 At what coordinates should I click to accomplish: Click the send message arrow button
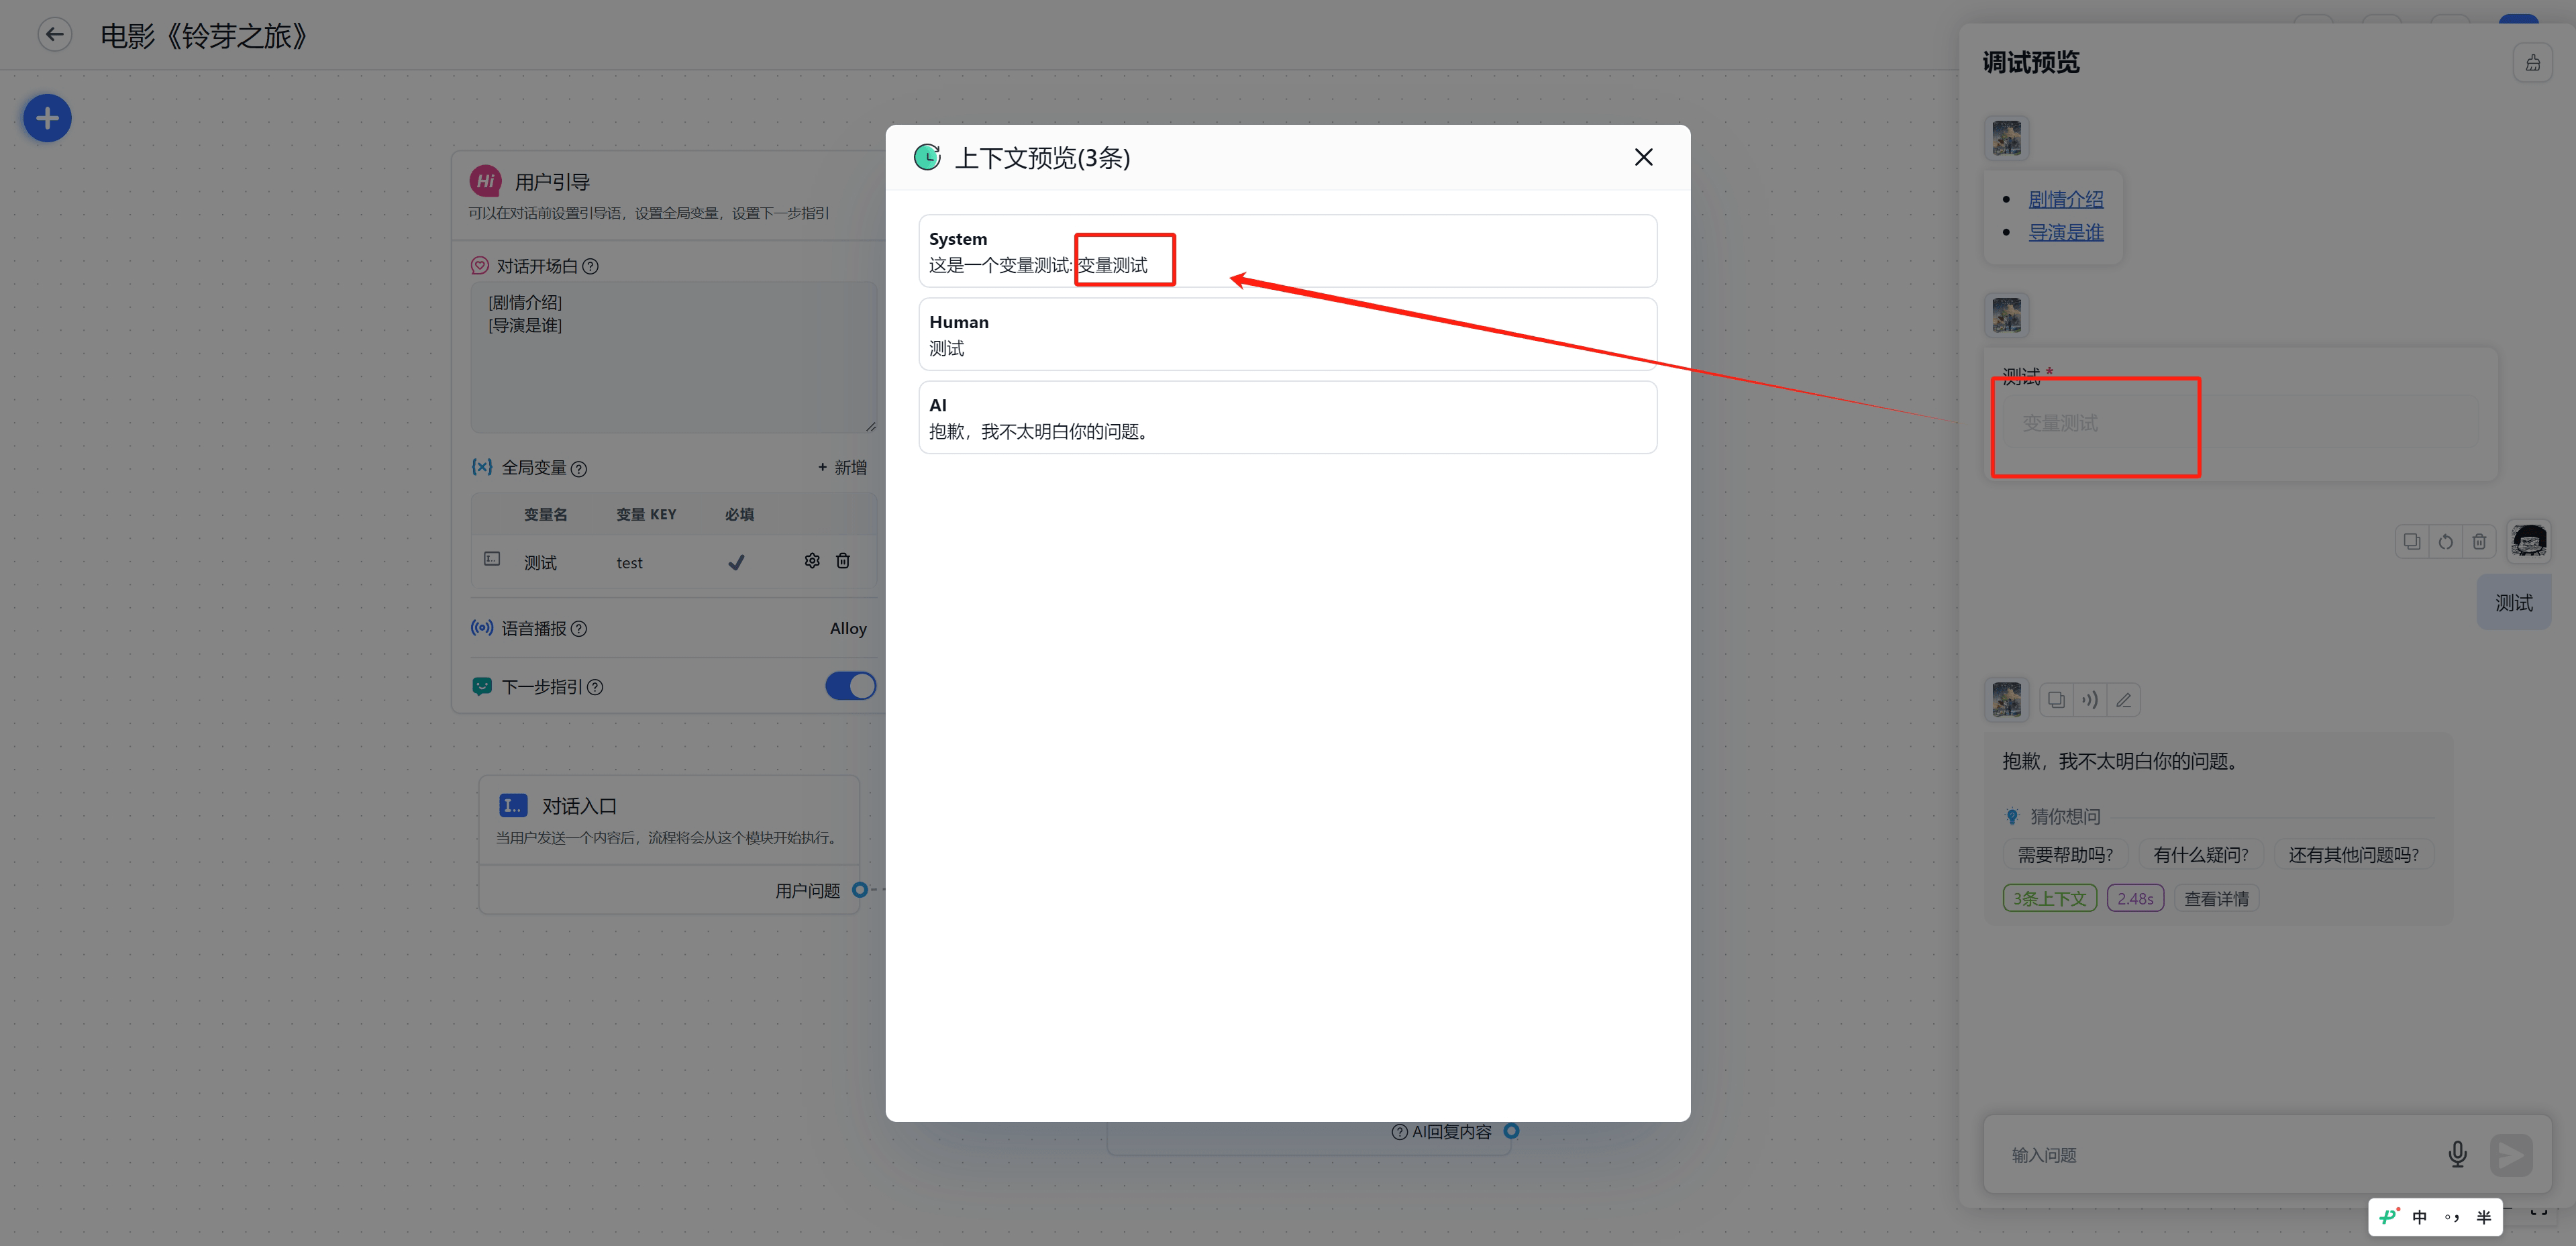[x=2511, y=1154]
